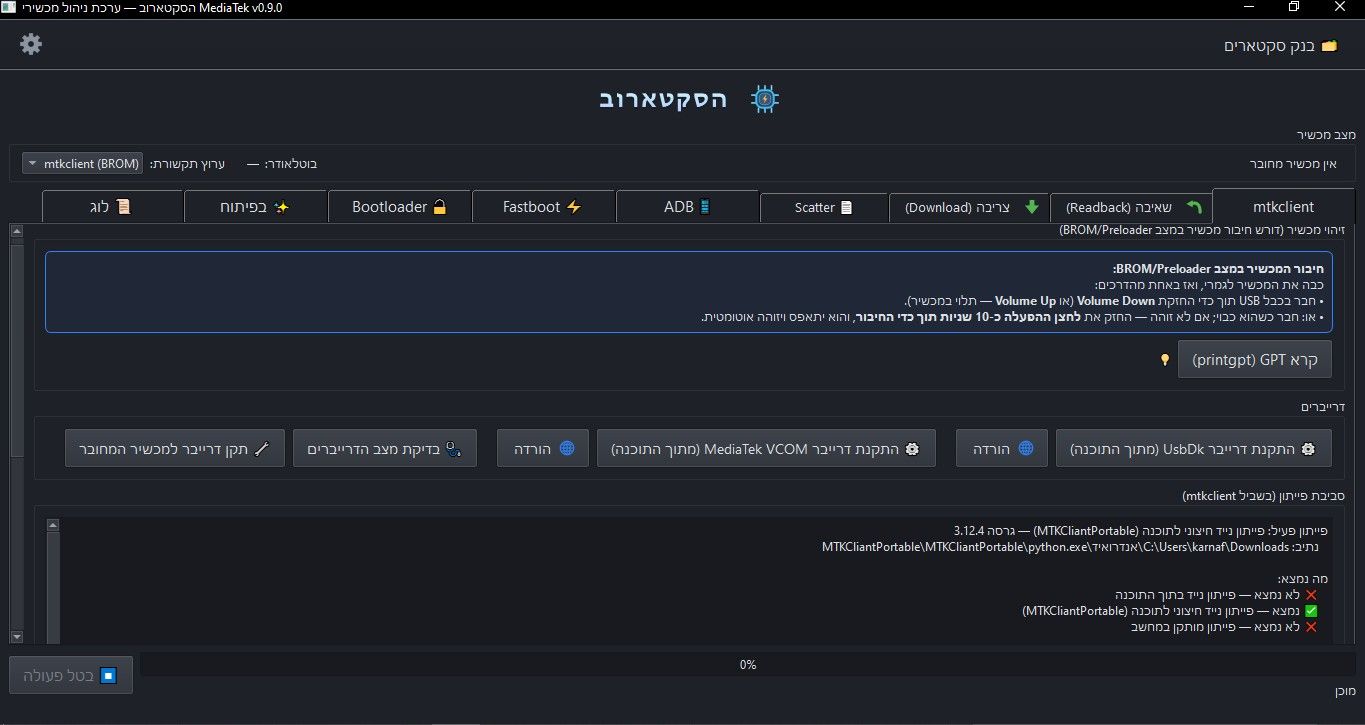Click the main panel scrollbar up arrow
This screenshot has height=725, width=1365.
[16, 232]
